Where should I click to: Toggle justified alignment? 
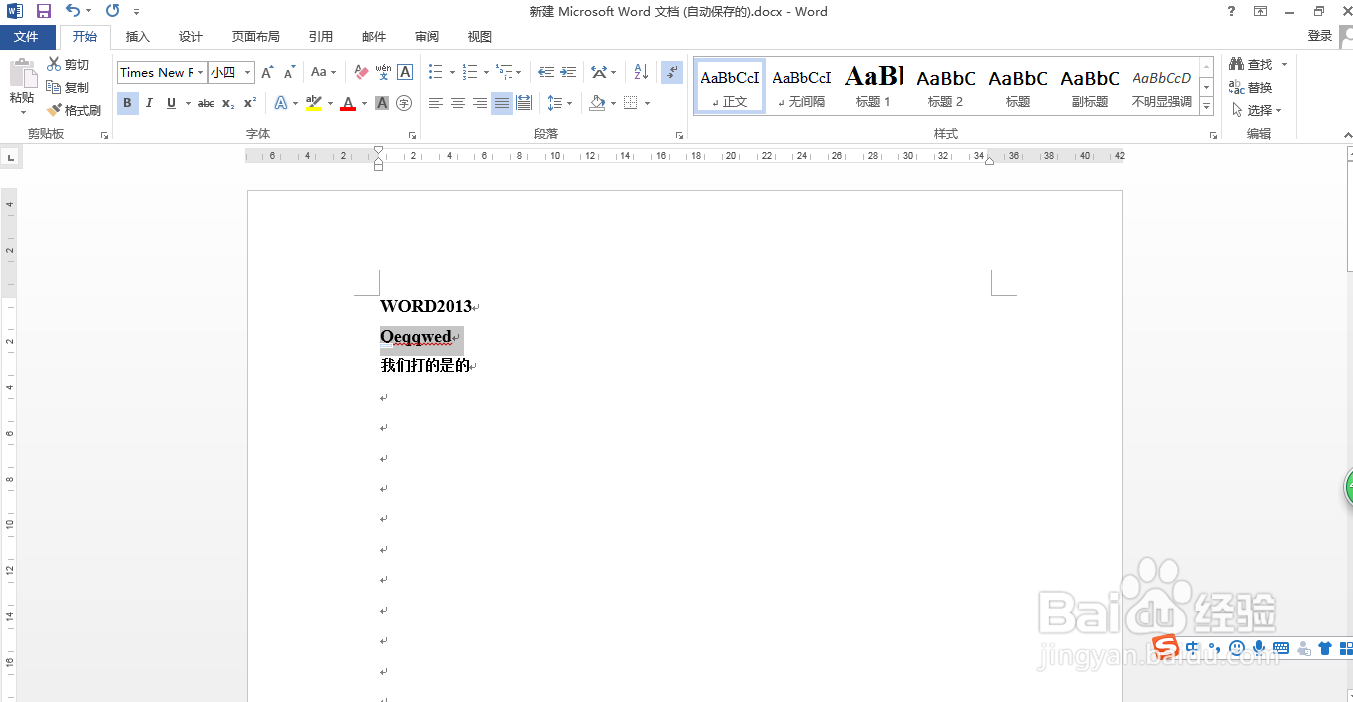click(x=502, y=103)
